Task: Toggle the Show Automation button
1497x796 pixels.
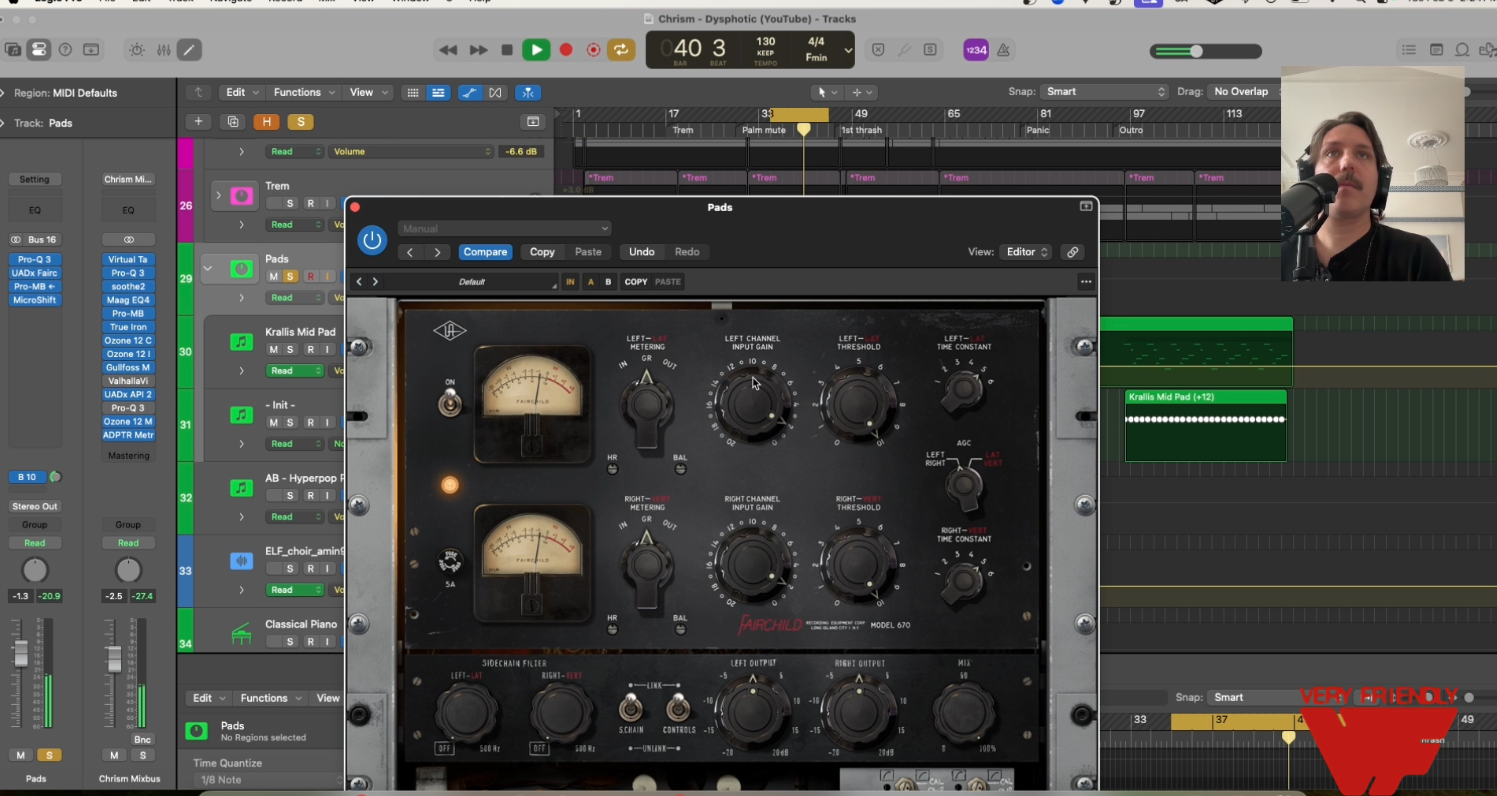Action: click(469, 92)
